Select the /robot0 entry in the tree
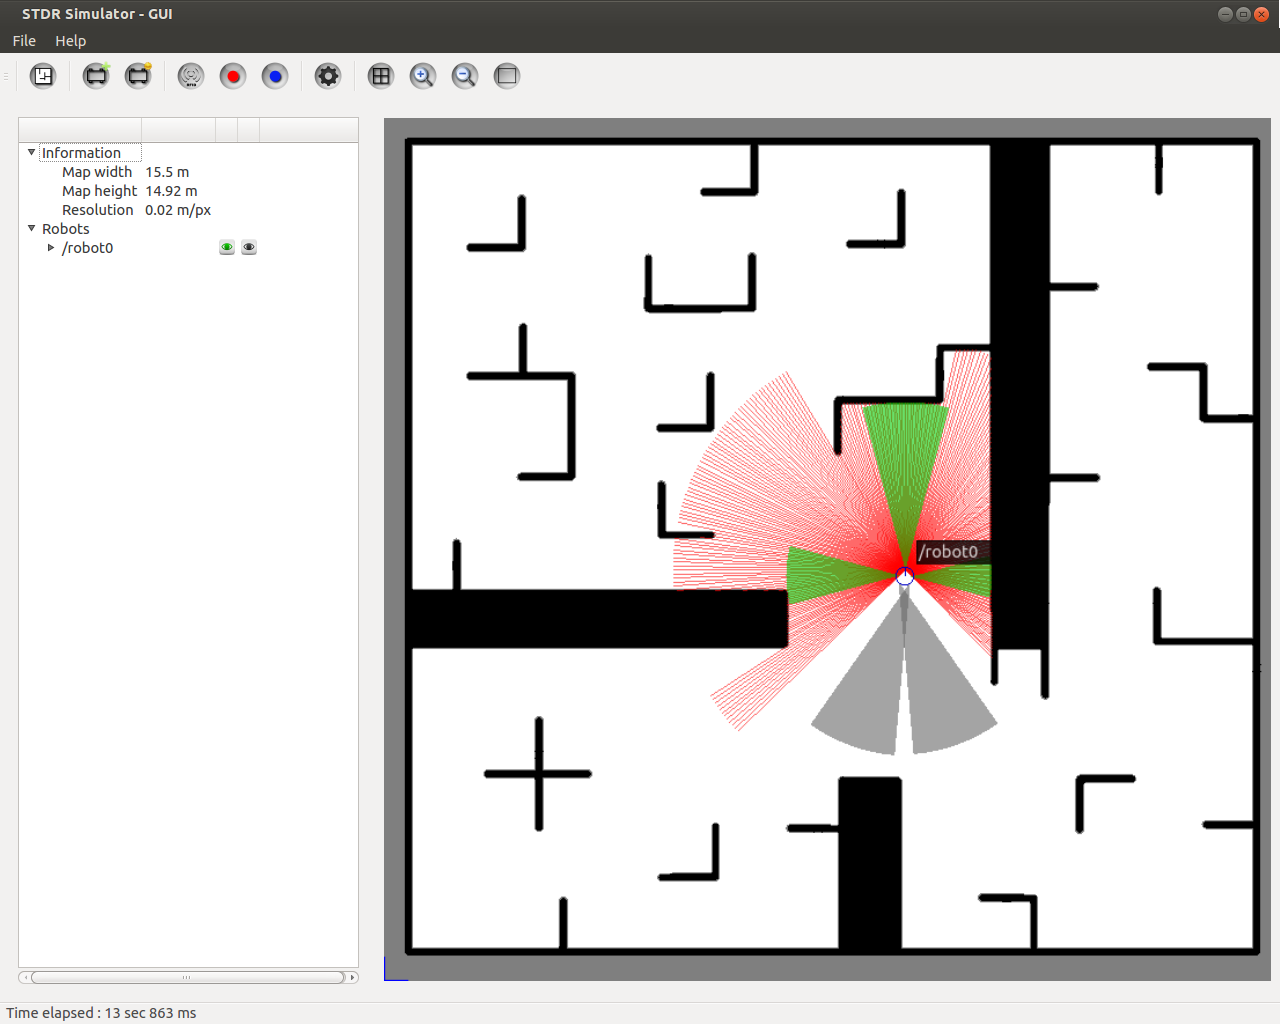Image resolution: width=1280 pixels, height=1024 pixels. 88,248
